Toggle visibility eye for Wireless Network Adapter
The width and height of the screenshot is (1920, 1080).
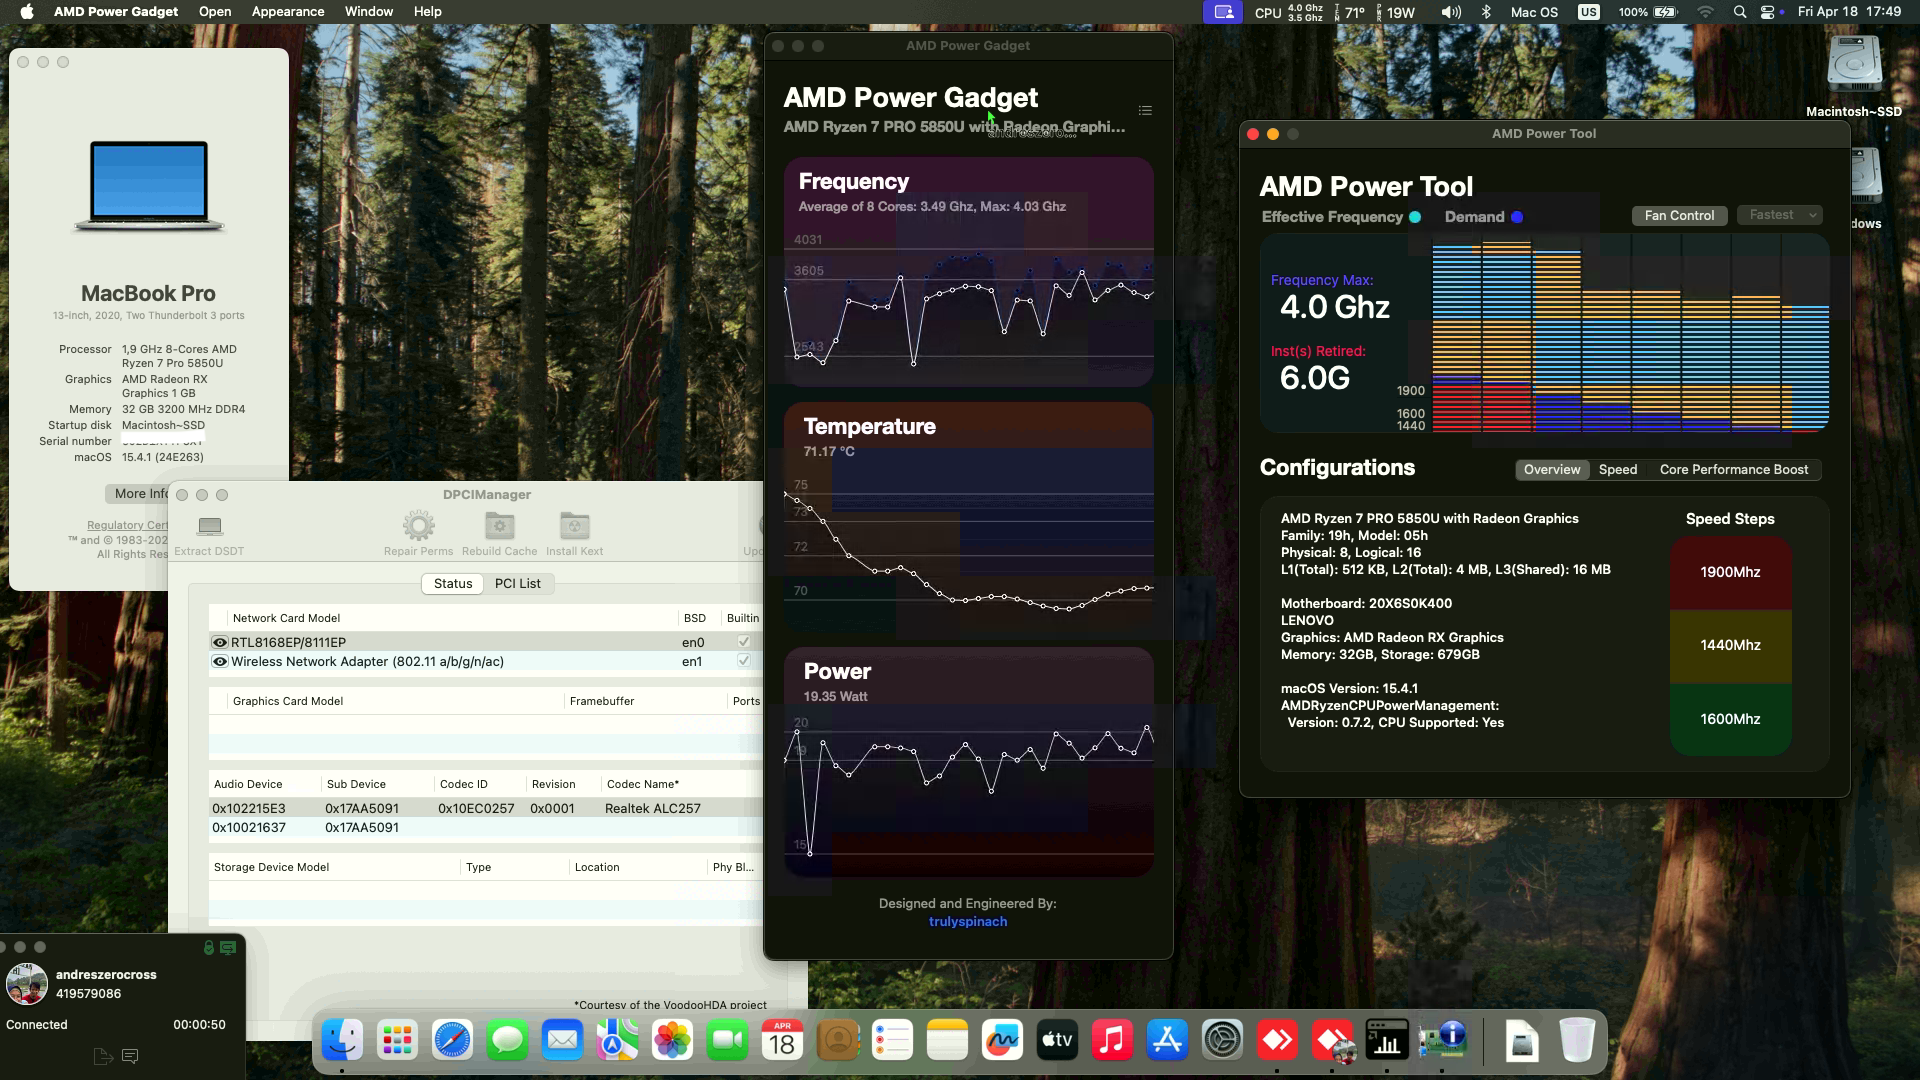pos(219,661)
